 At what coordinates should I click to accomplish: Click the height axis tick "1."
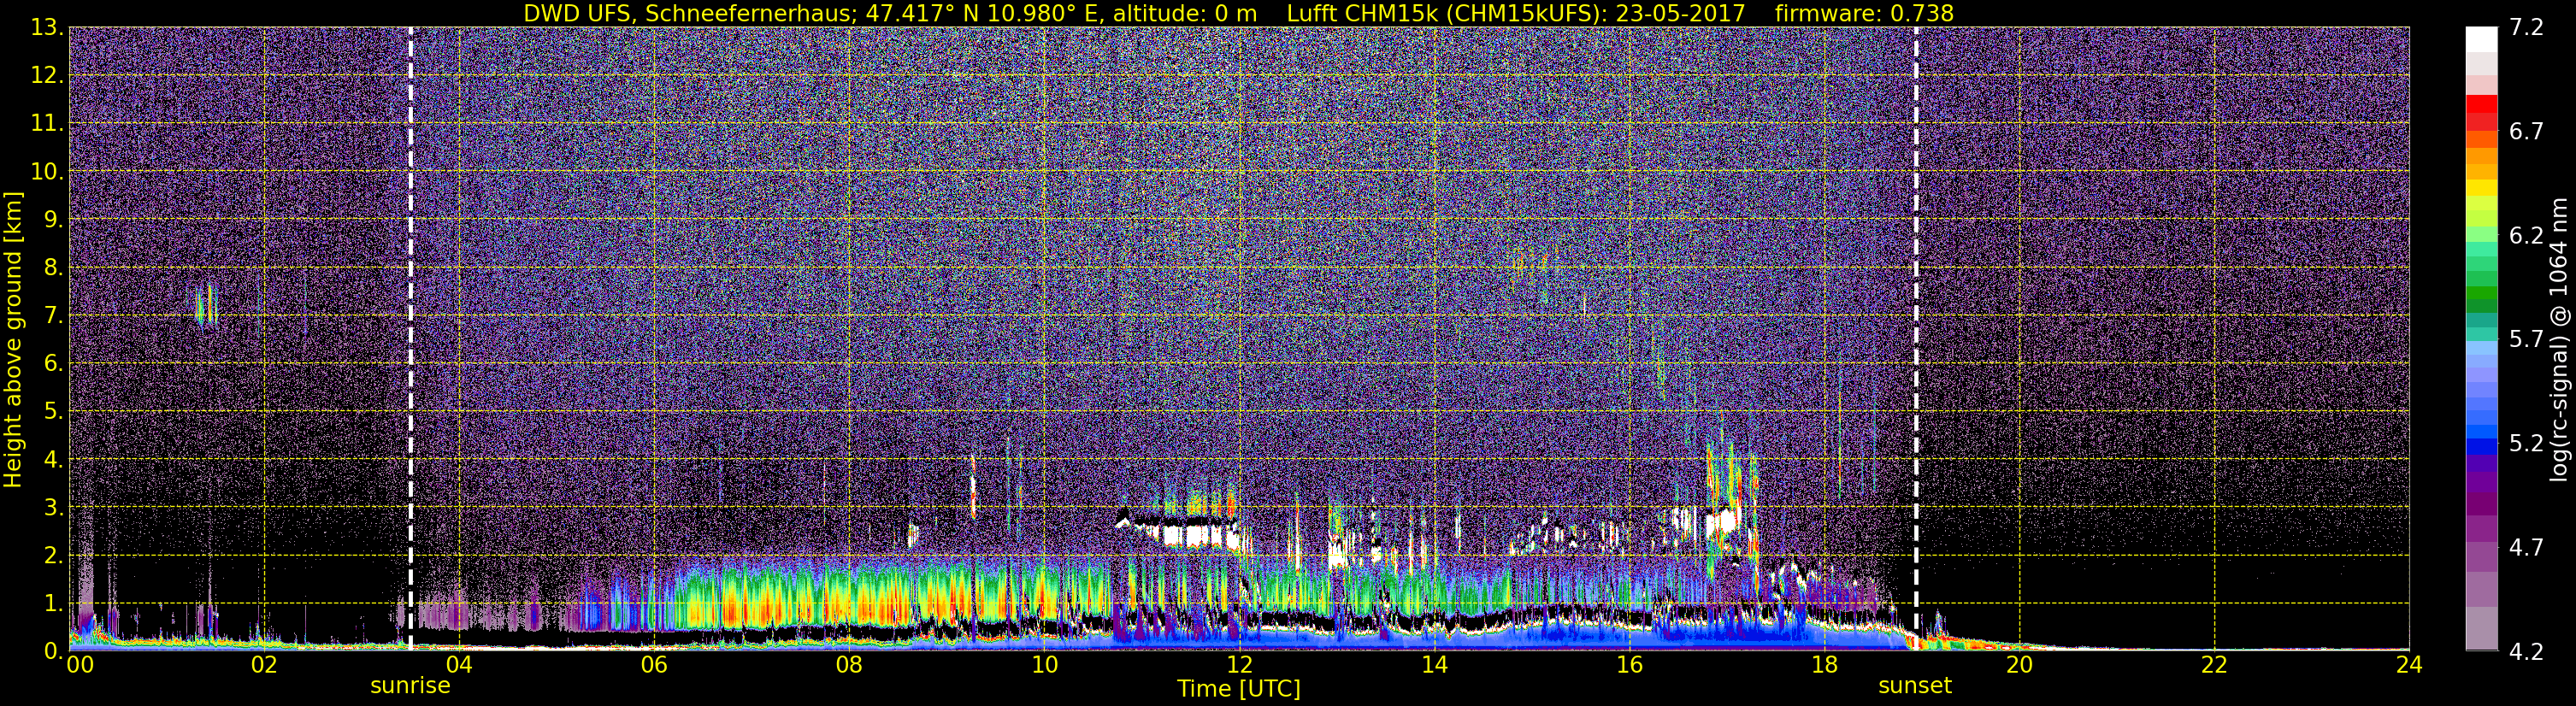tap(52, 604)
